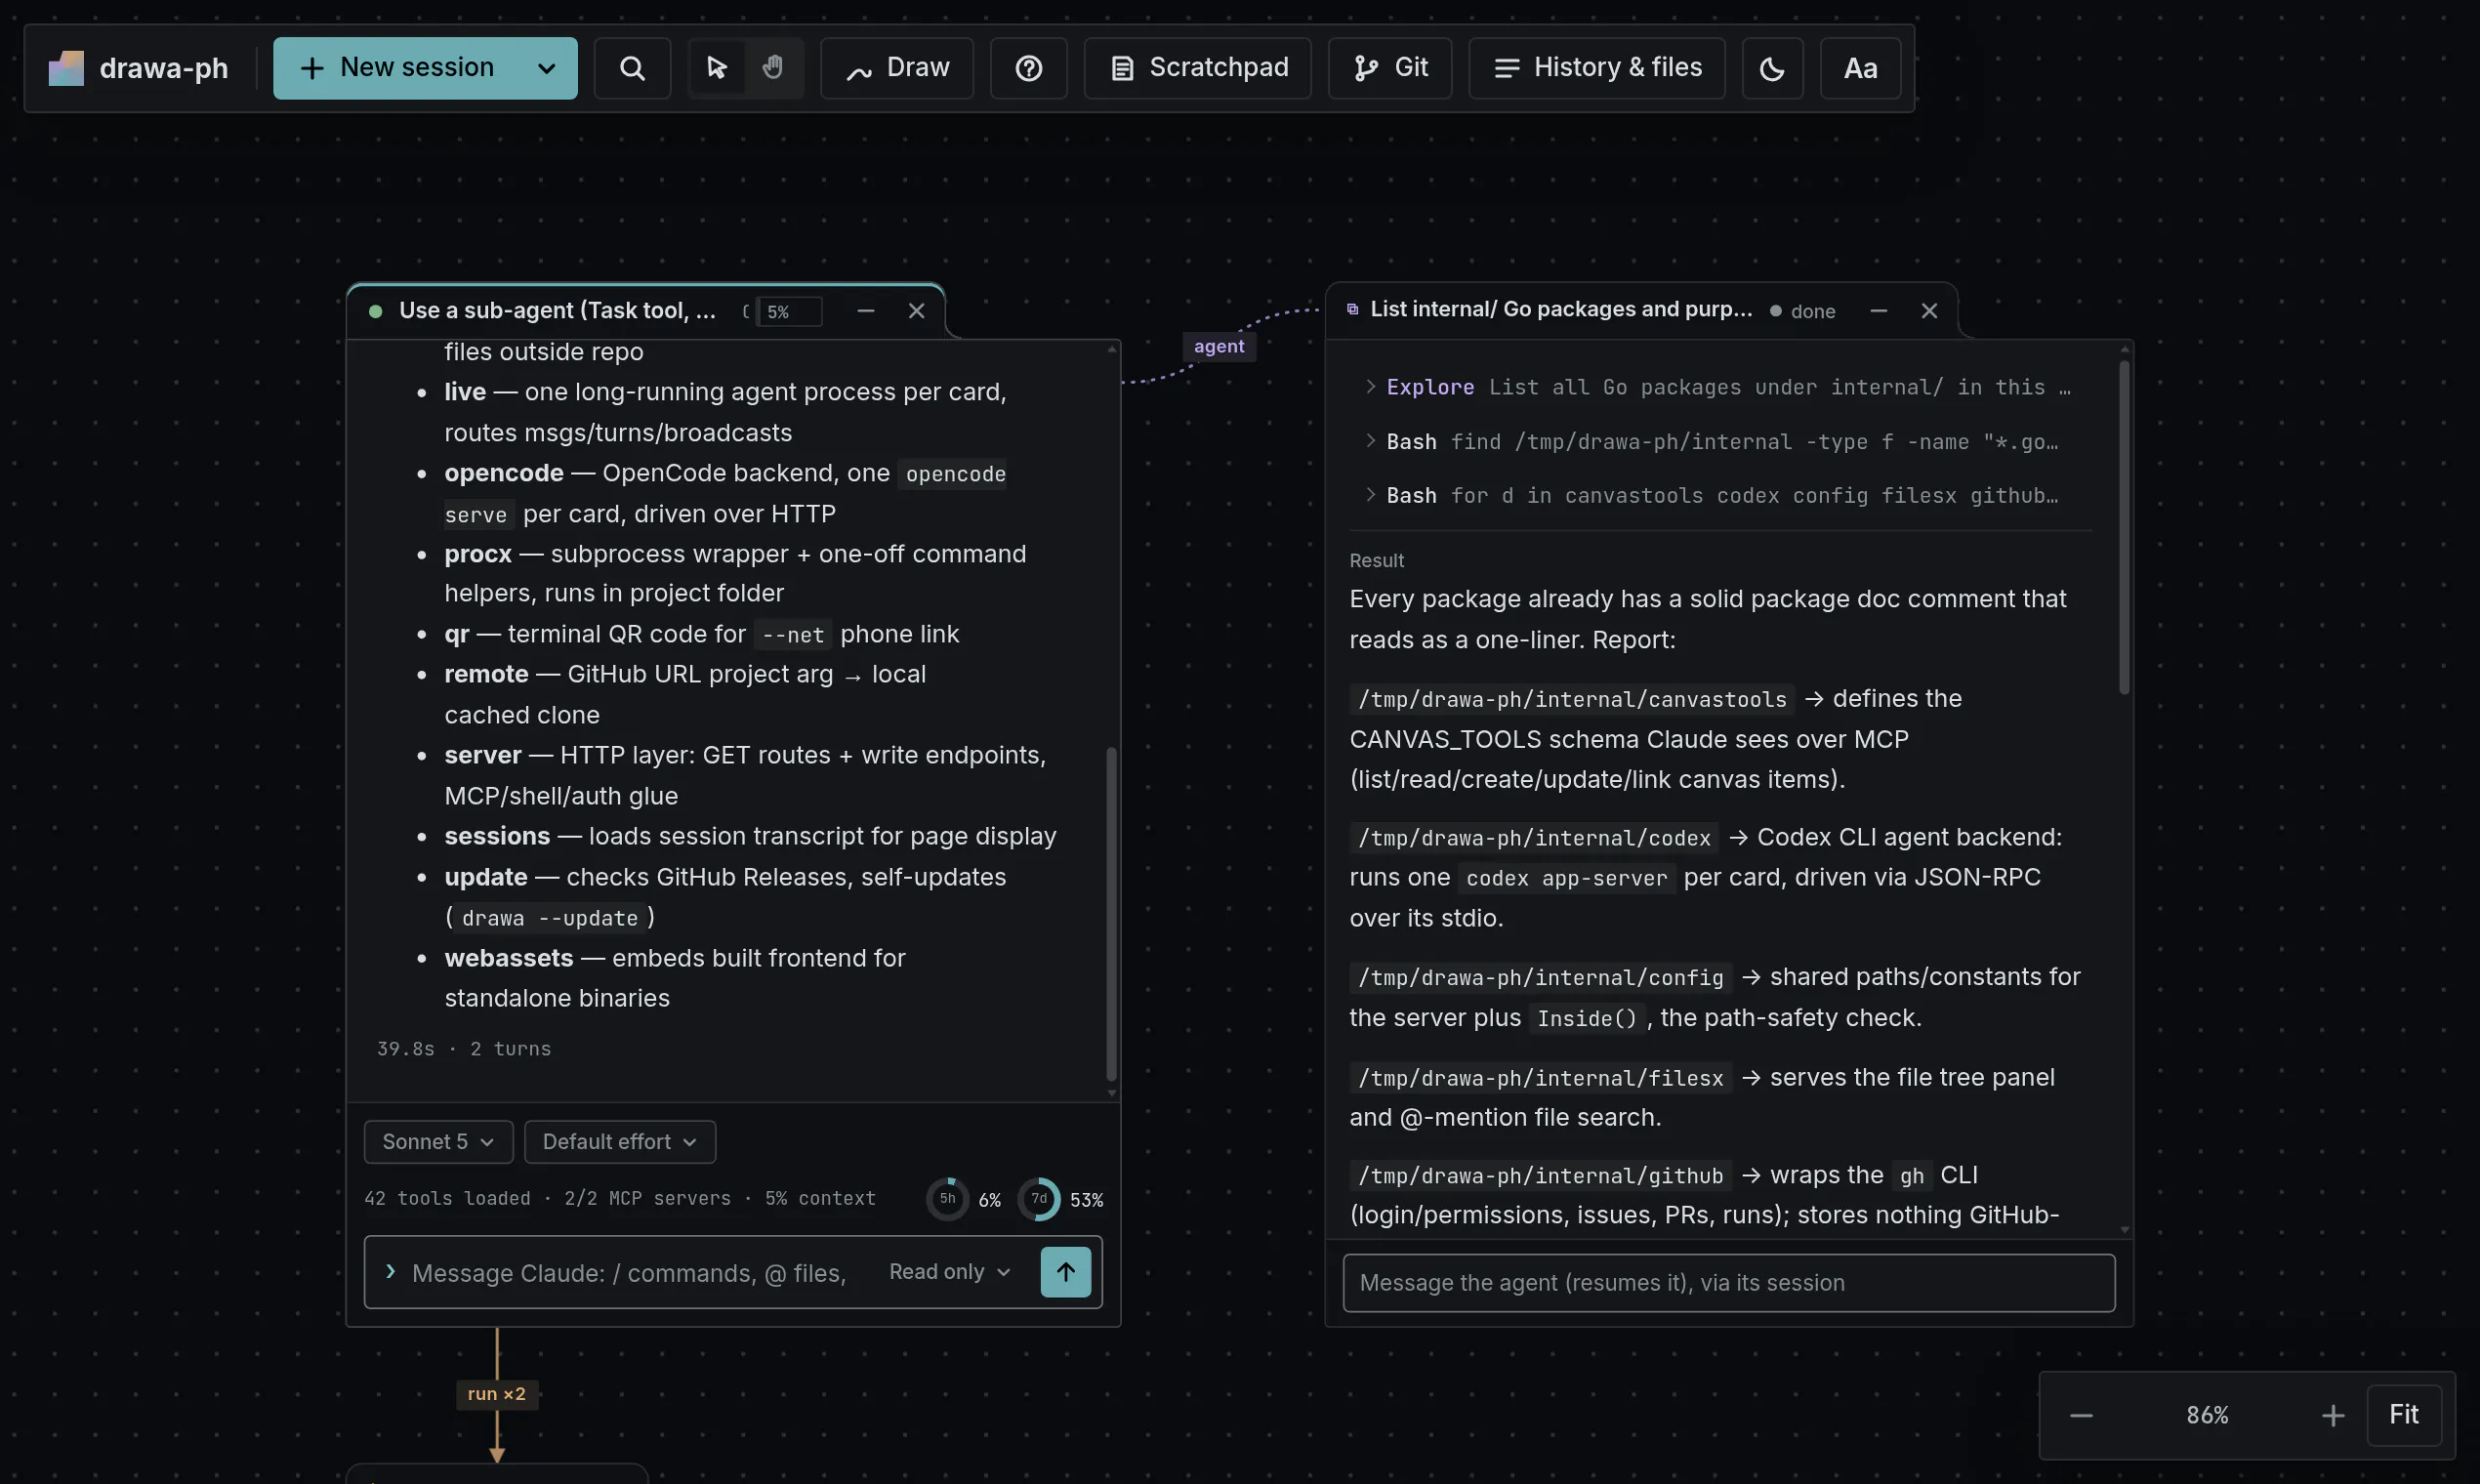
Task: Expand the Bash find /tmp/drawa-ph/internal row
Action: 1719,441
